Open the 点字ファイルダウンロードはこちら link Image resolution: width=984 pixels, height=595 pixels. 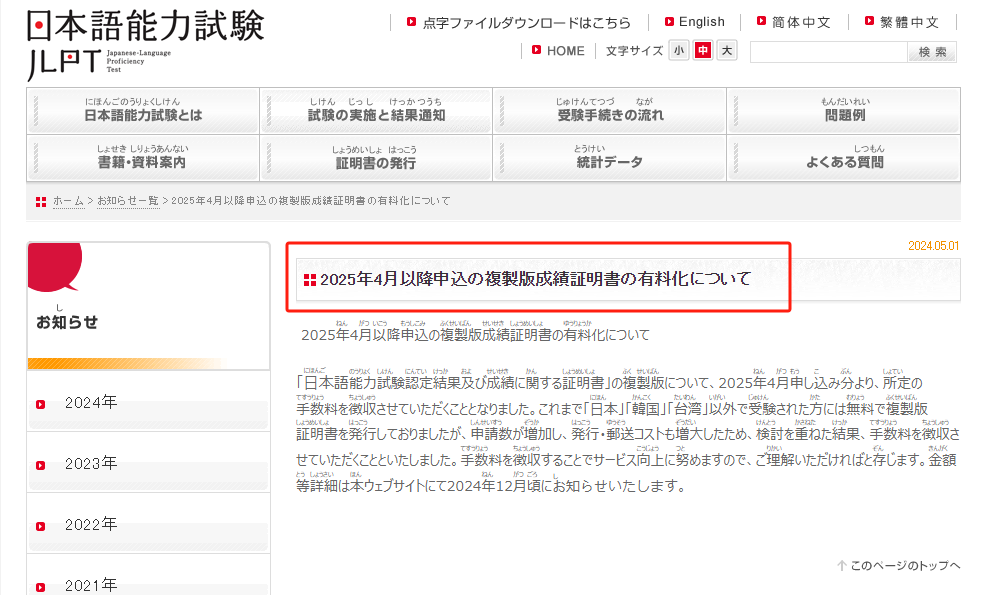click(527, 23)
